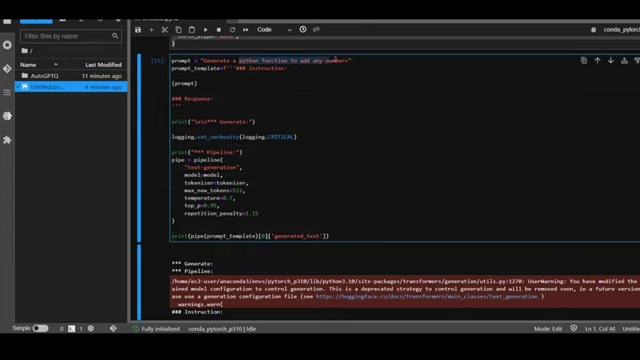Run the selected cell
The image size is (640, 360).
tap(205, 30)
